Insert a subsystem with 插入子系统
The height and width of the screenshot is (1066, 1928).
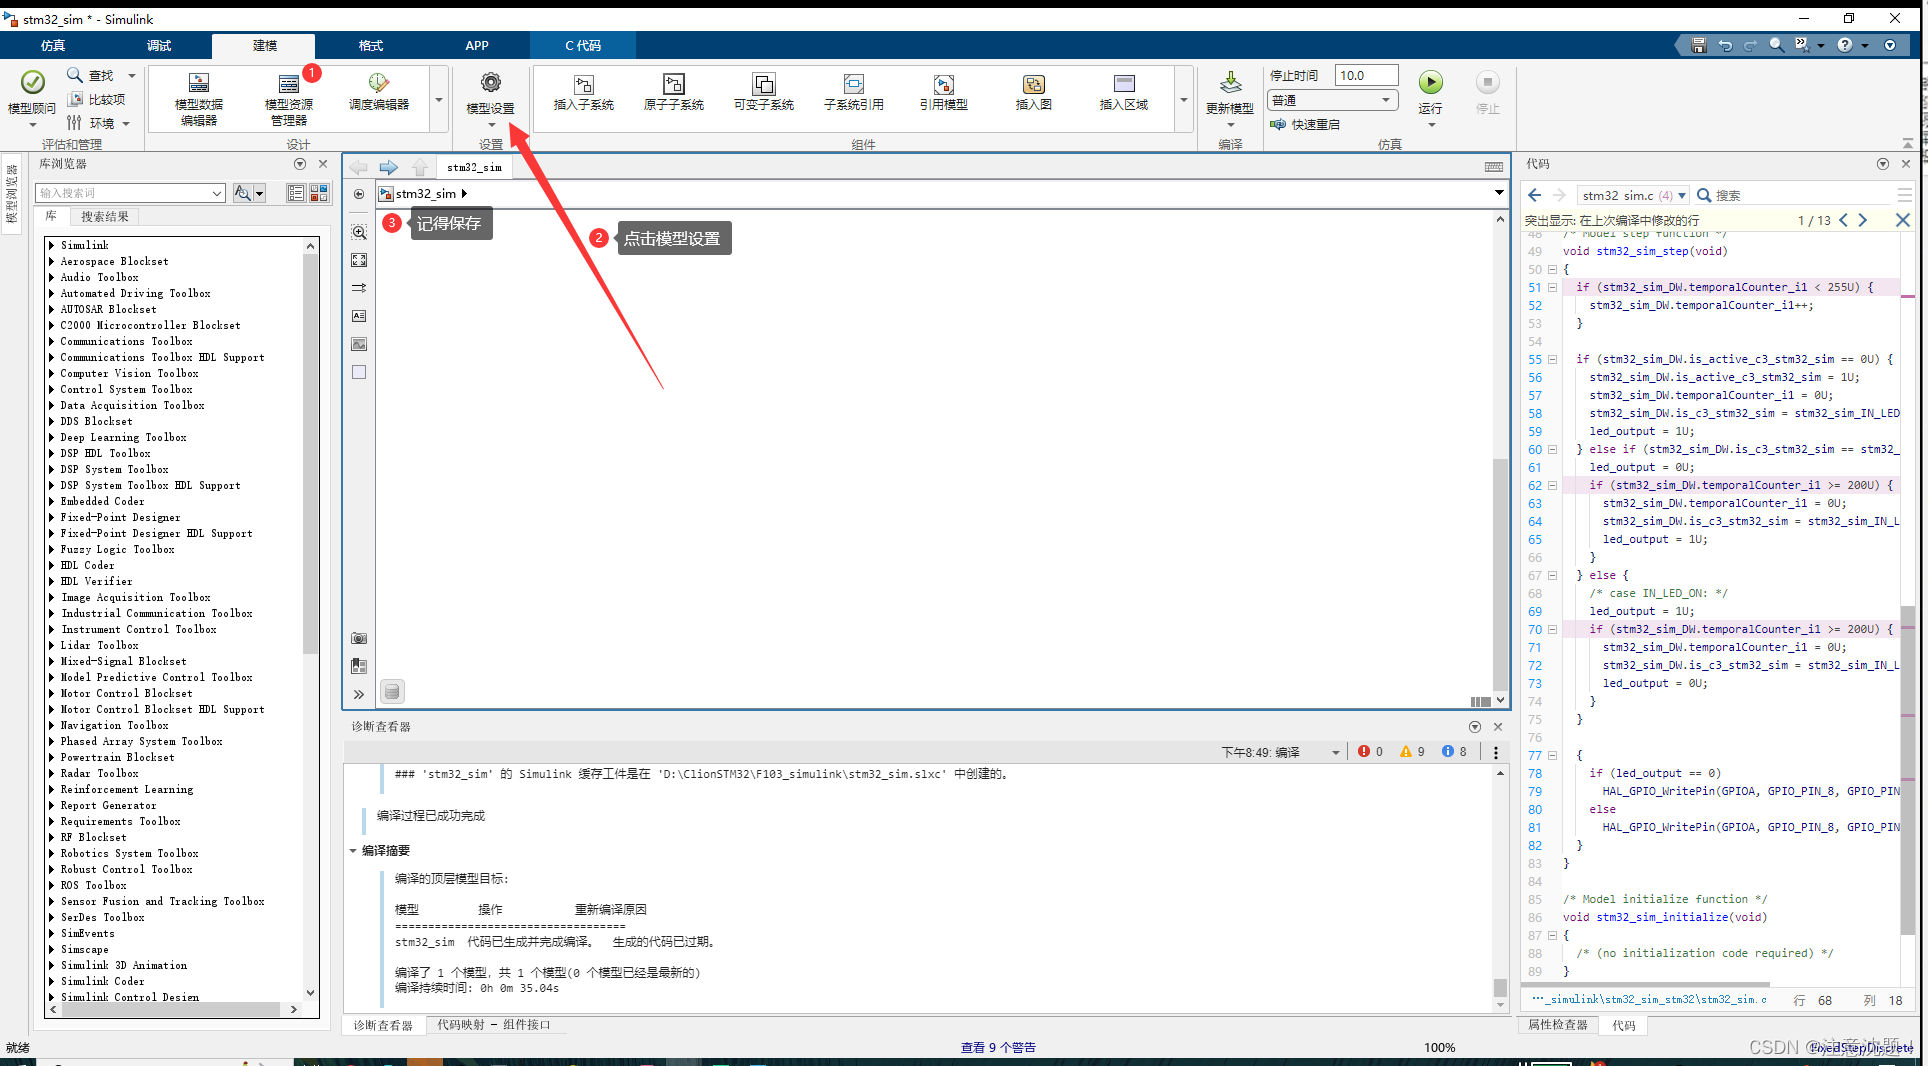(x=584, y=91)
